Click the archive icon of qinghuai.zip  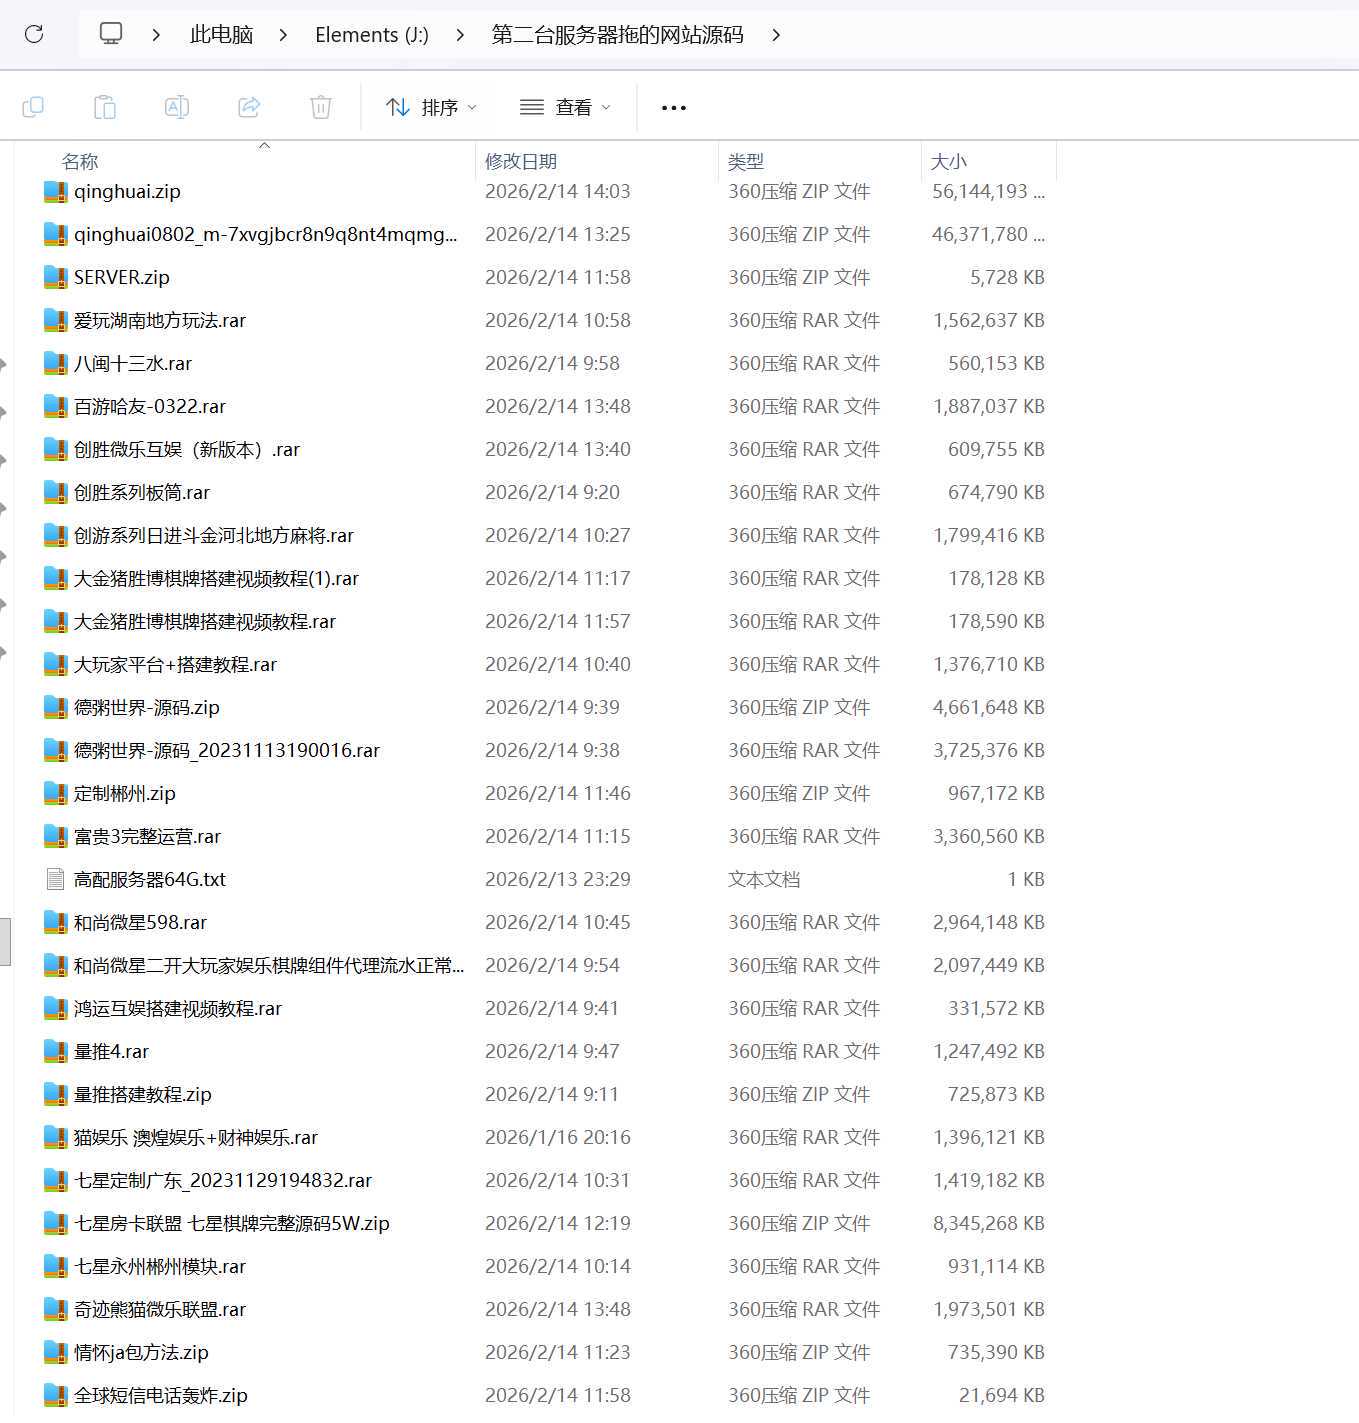[56, 192]
